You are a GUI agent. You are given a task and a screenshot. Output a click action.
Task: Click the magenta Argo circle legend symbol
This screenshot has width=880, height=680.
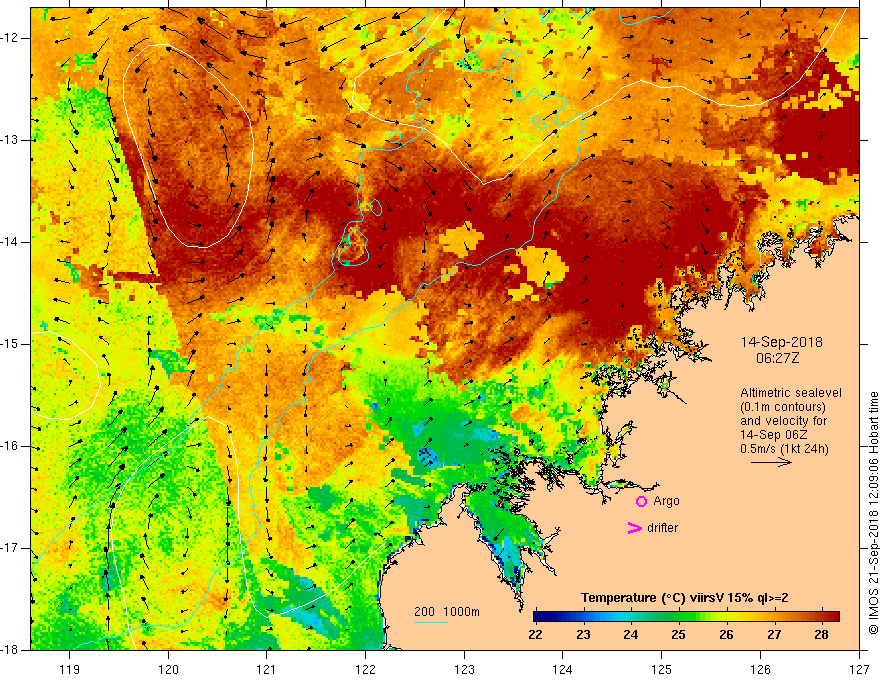tap(641, 502)
